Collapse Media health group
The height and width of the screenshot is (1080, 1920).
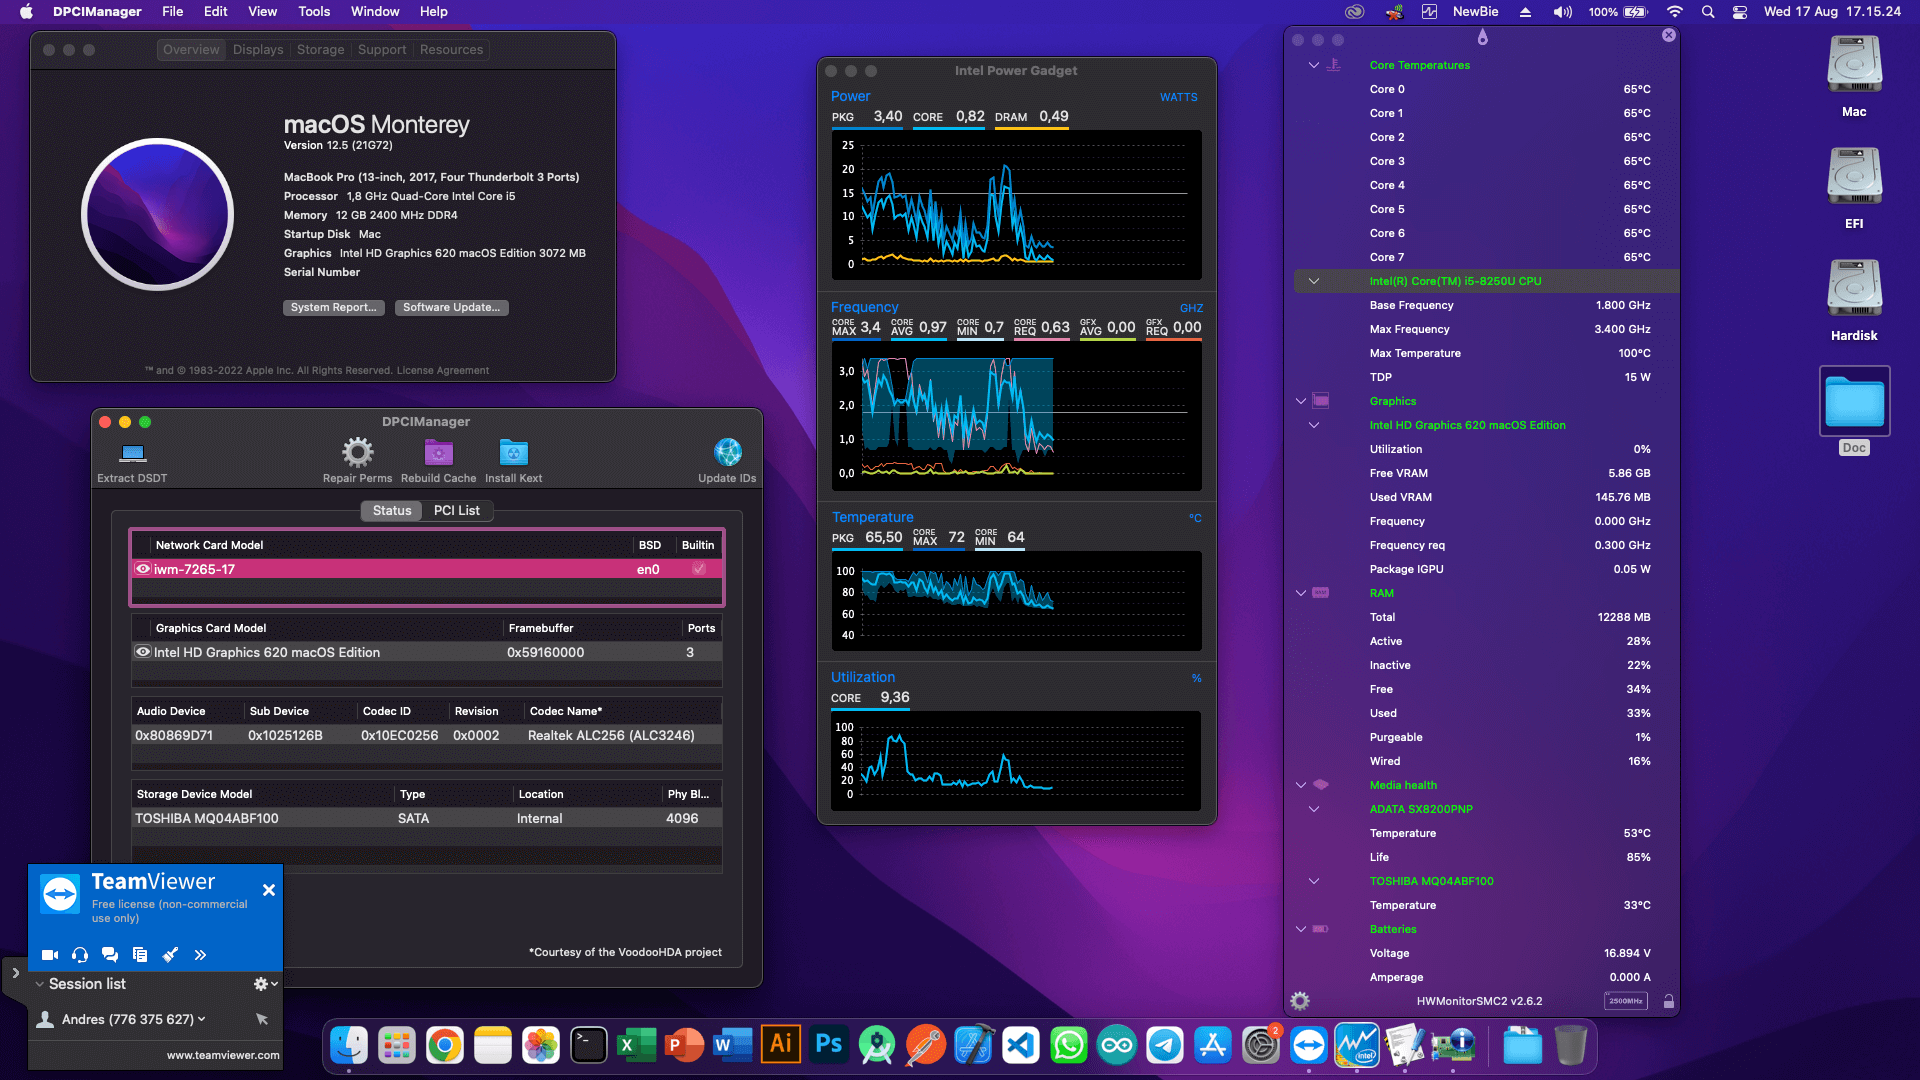[1301, 785]
